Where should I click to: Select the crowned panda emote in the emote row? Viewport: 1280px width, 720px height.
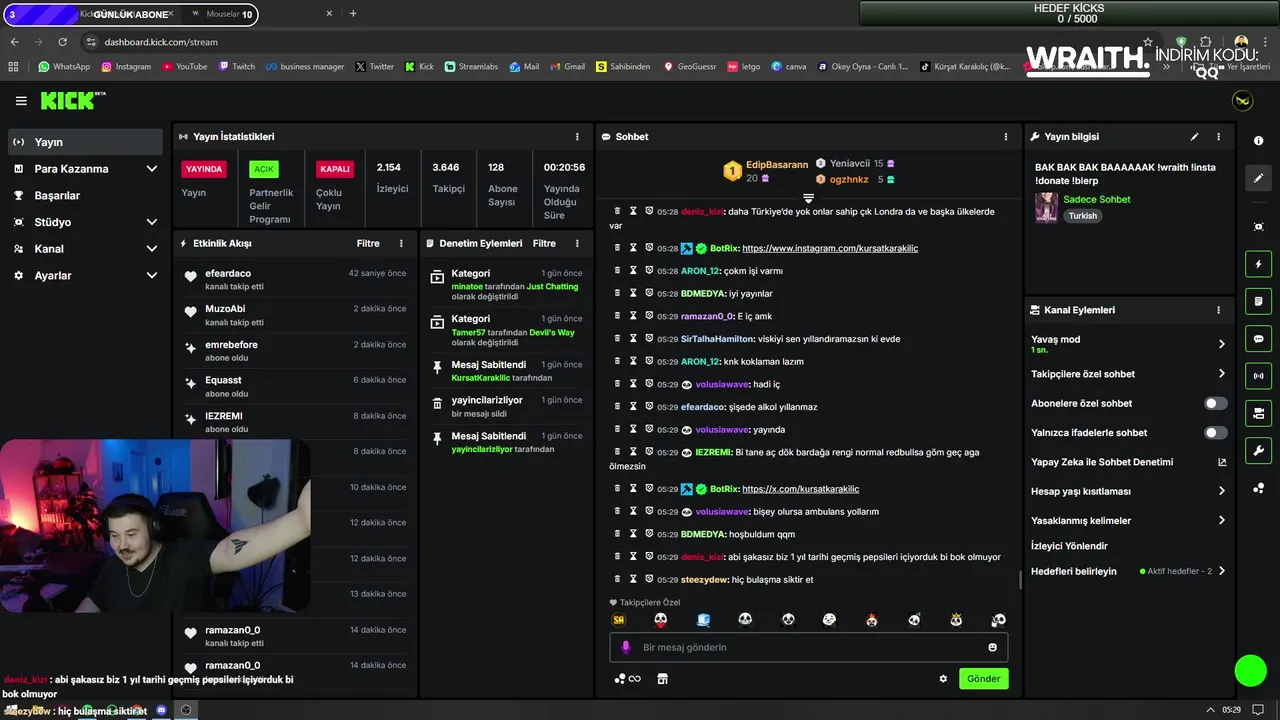click(956, 620)
